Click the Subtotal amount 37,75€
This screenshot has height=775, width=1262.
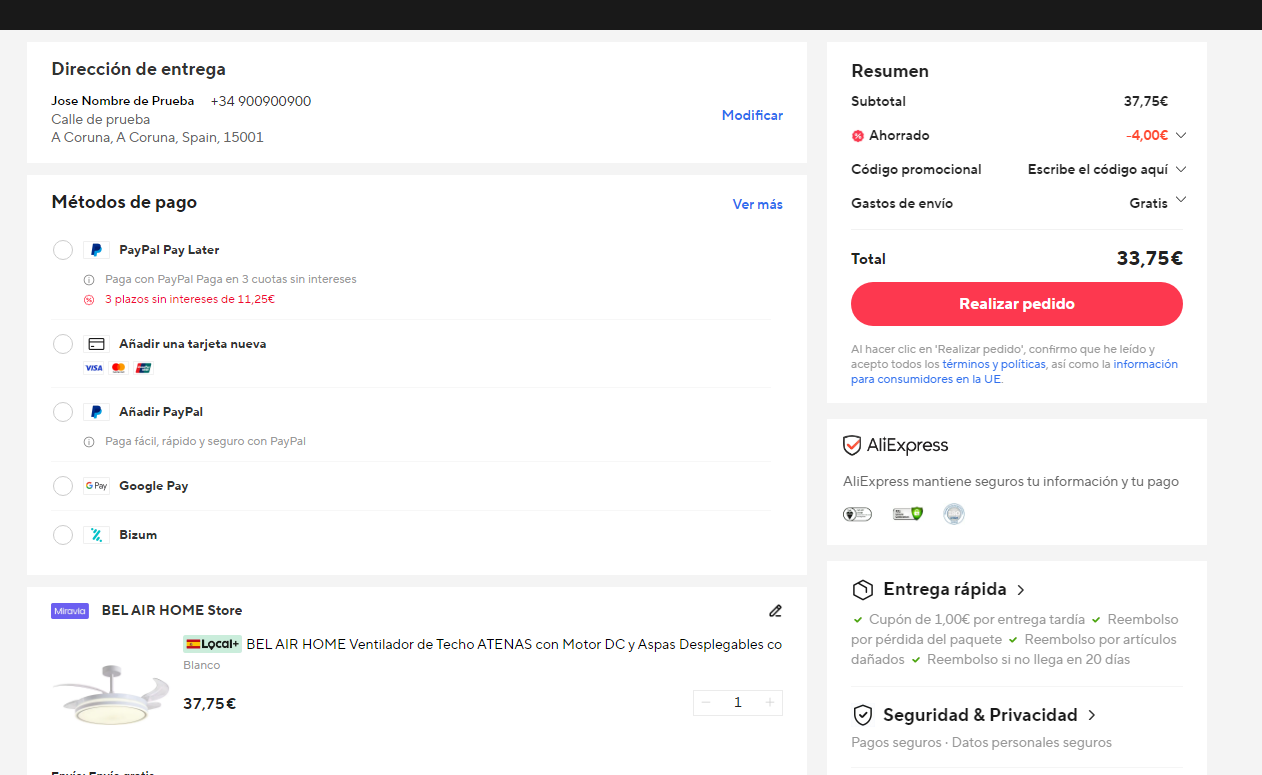point(1146,102)
